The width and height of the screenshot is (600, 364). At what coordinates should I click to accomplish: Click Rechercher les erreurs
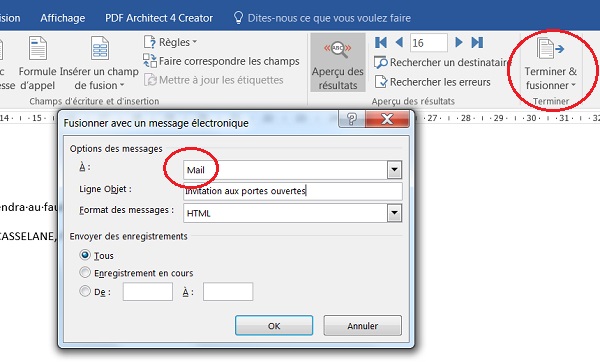click(432, 82)
